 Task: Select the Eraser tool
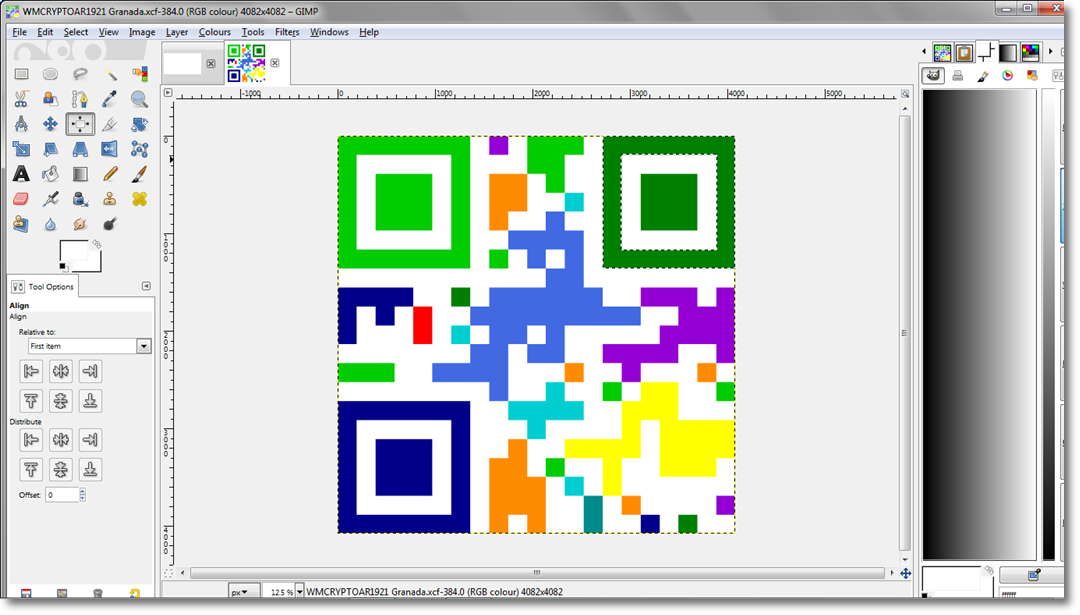pos(21,199)
